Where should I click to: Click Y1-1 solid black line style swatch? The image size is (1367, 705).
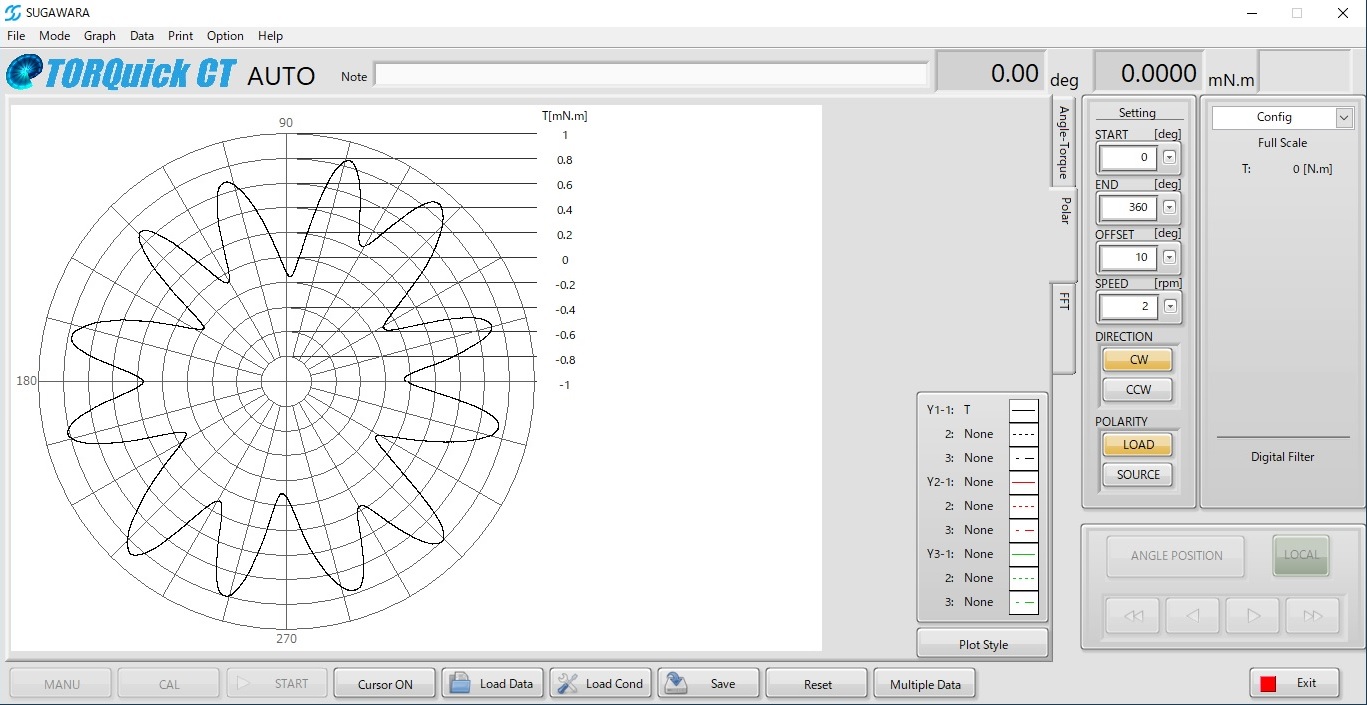1023,410
